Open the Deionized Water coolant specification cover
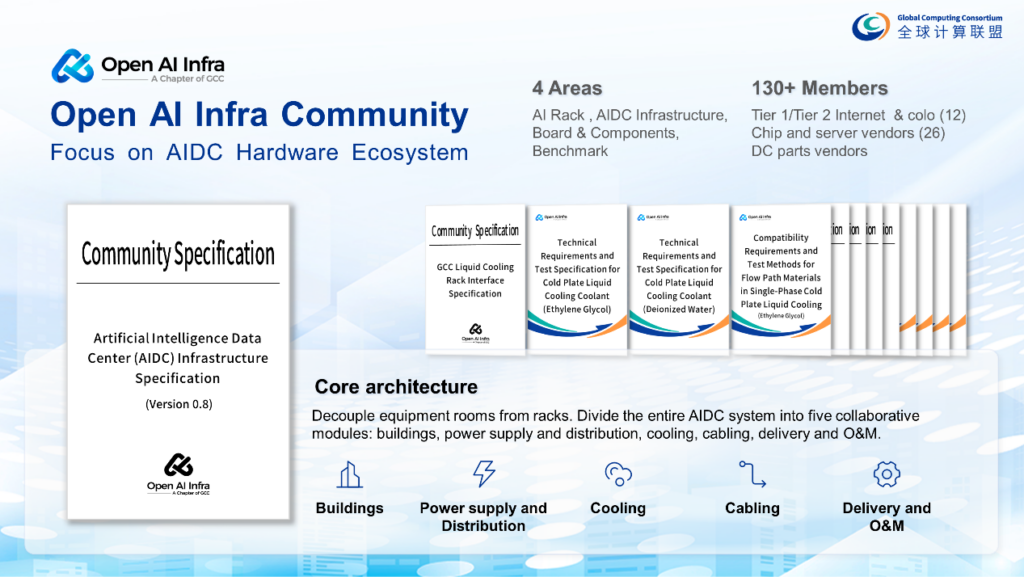Image resolution: width=1024 pixels, height=577 pixels. pyautogui.click(x=679, y=278)
